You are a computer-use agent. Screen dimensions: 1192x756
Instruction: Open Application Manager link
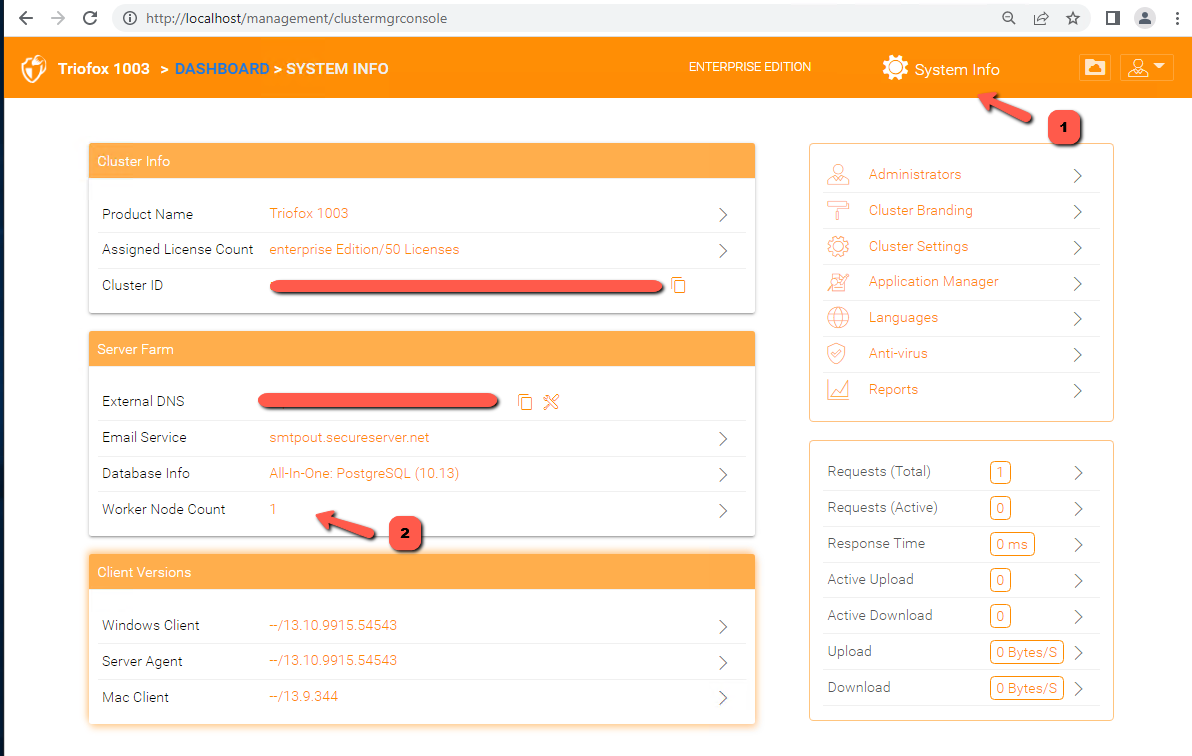click(x=934, y=281)
